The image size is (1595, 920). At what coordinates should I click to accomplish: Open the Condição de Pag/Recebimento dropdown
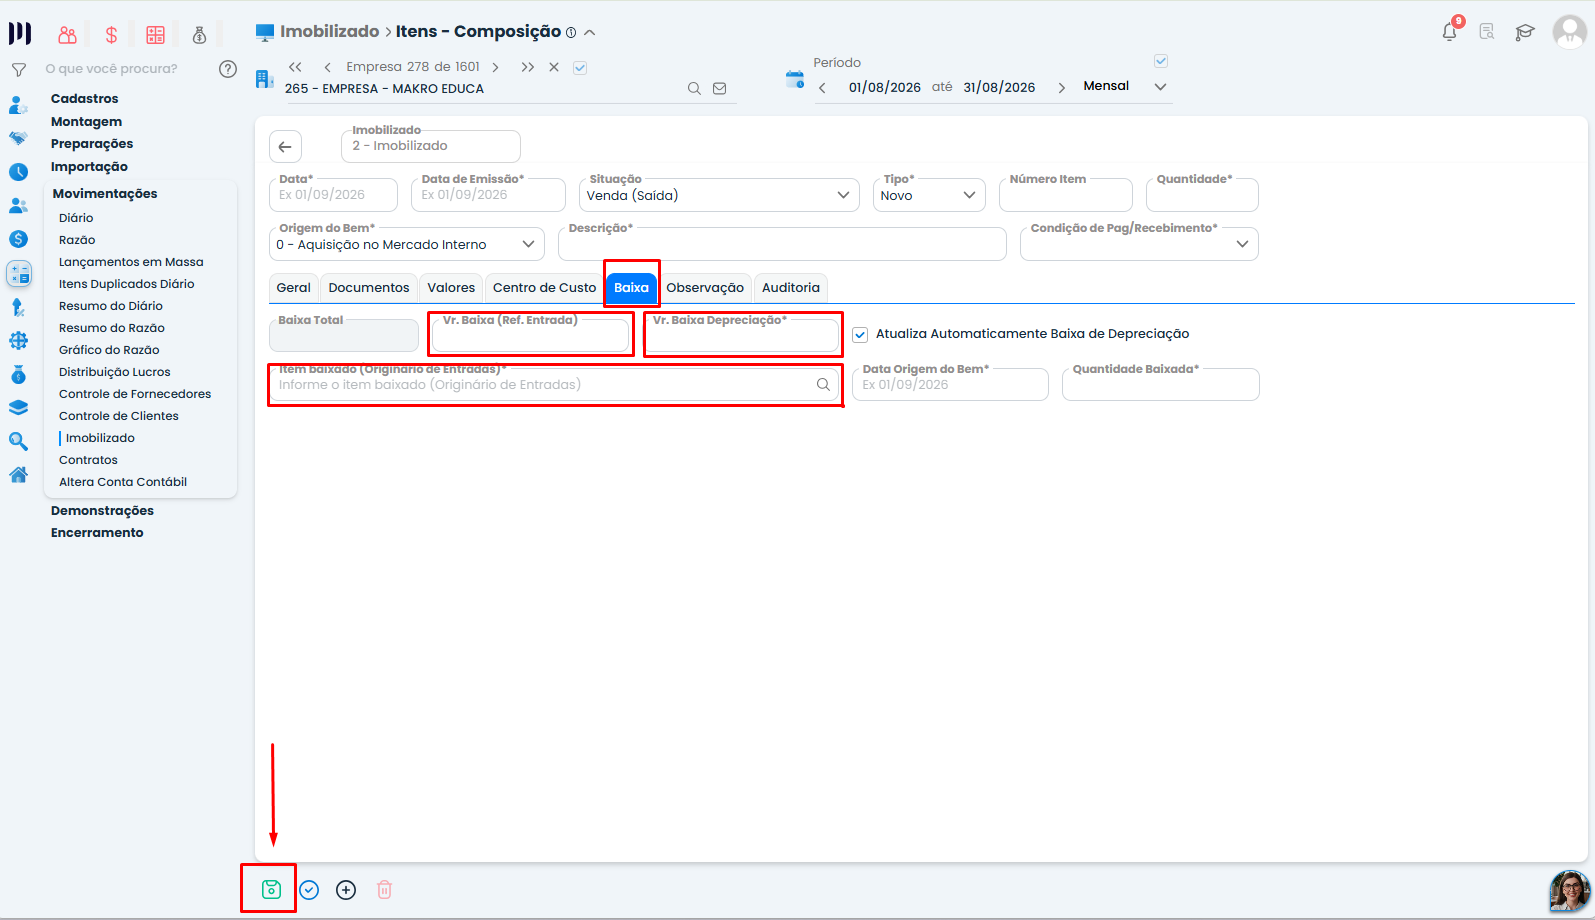point(1139,244)
